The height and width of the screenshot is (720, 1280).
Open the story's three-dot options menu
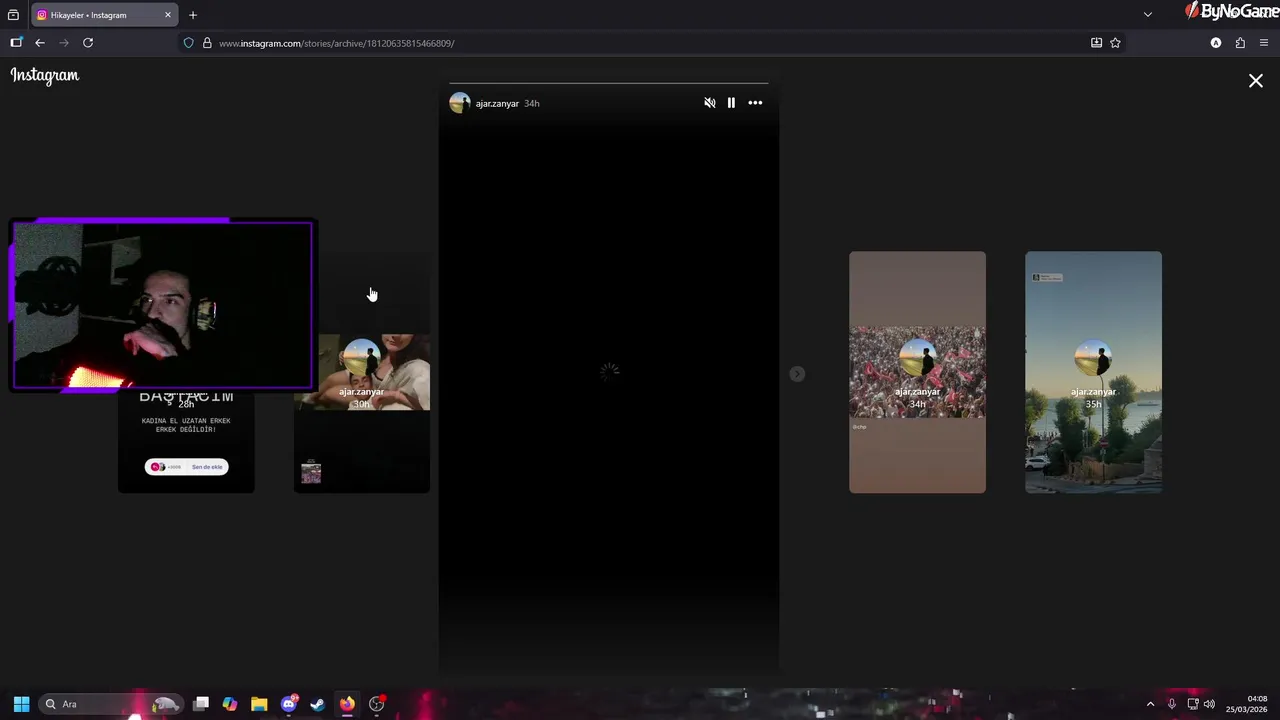pyautogui.click(x=755, y=103)
